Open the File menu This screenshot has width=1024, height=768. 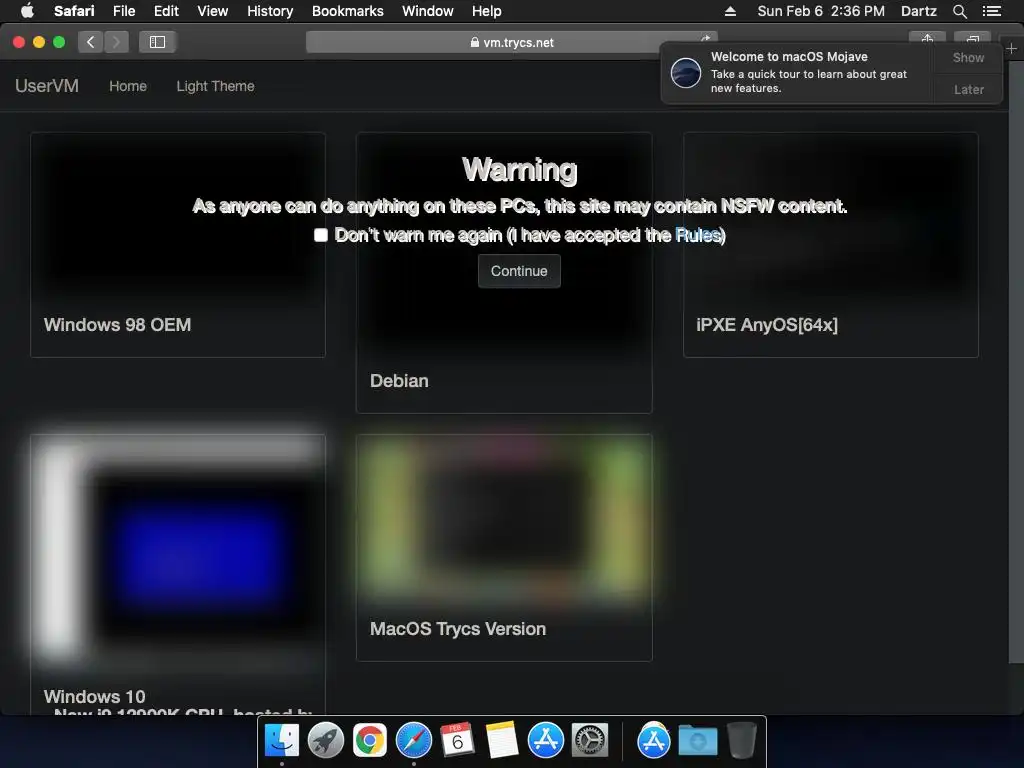pos(124,11)
